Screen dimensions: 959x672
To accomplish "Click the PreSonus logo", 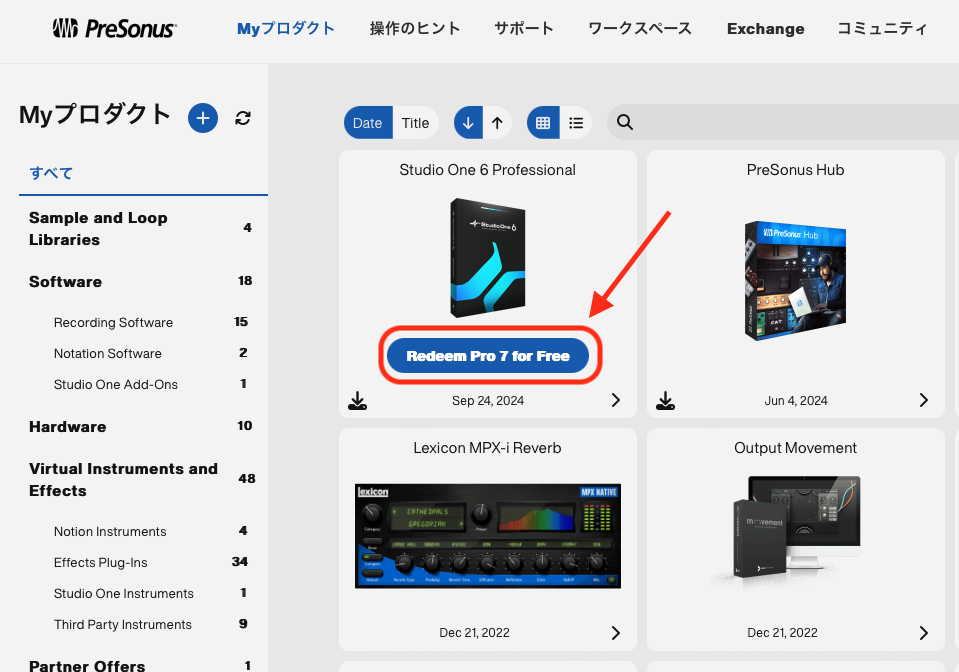I will click(x=114, y=28).
